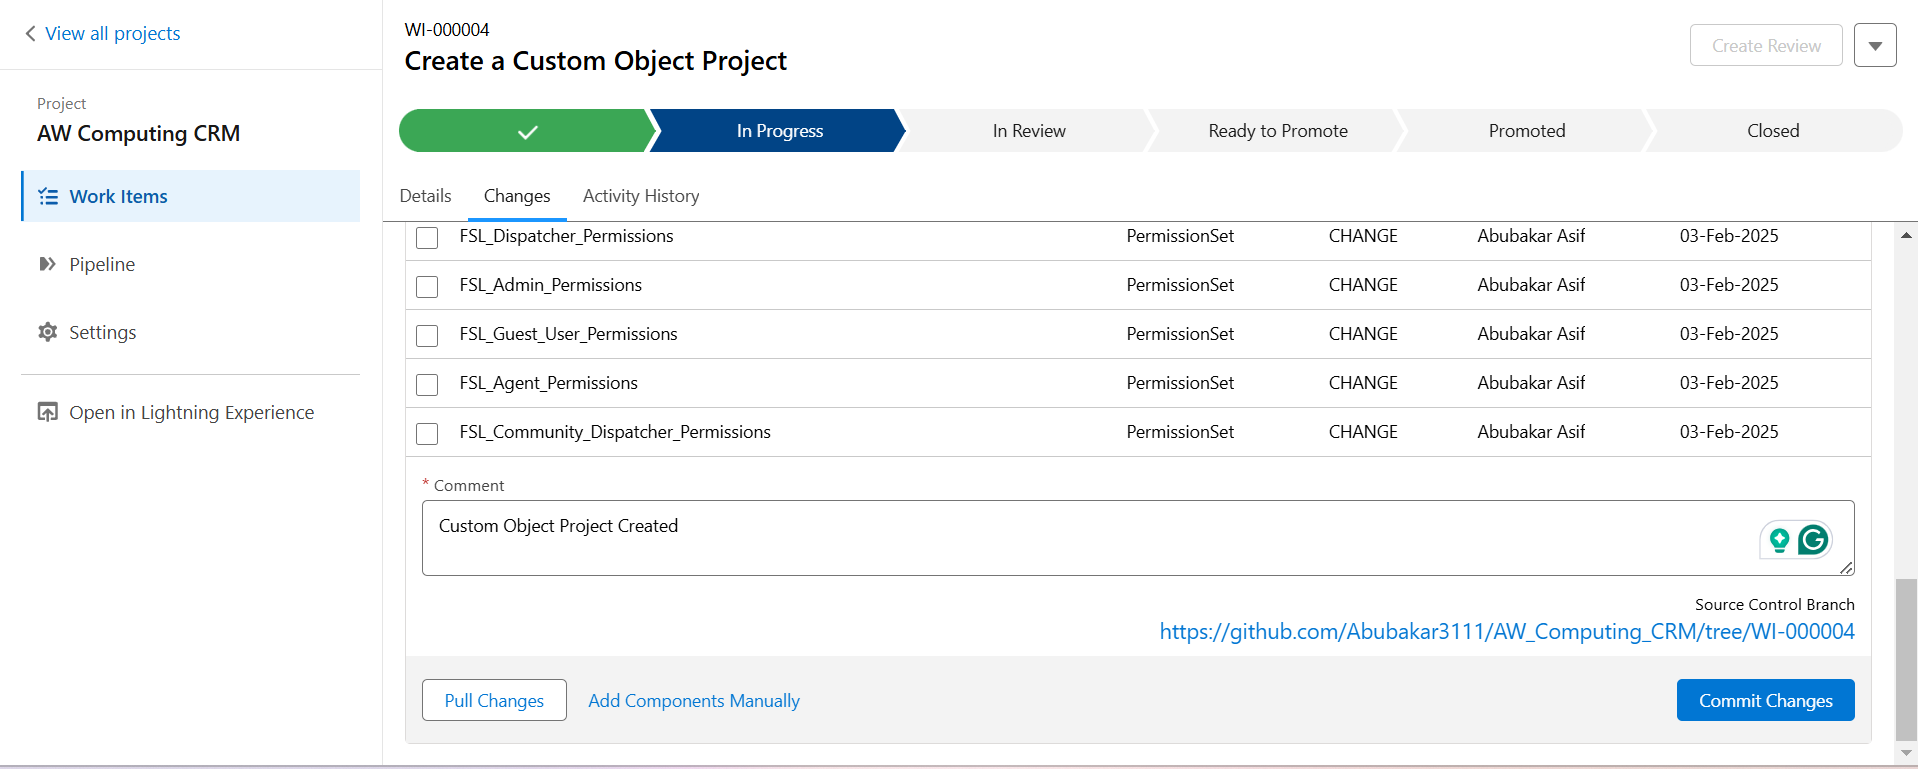Click the completed checkmark stage in path

pos(527,131)
